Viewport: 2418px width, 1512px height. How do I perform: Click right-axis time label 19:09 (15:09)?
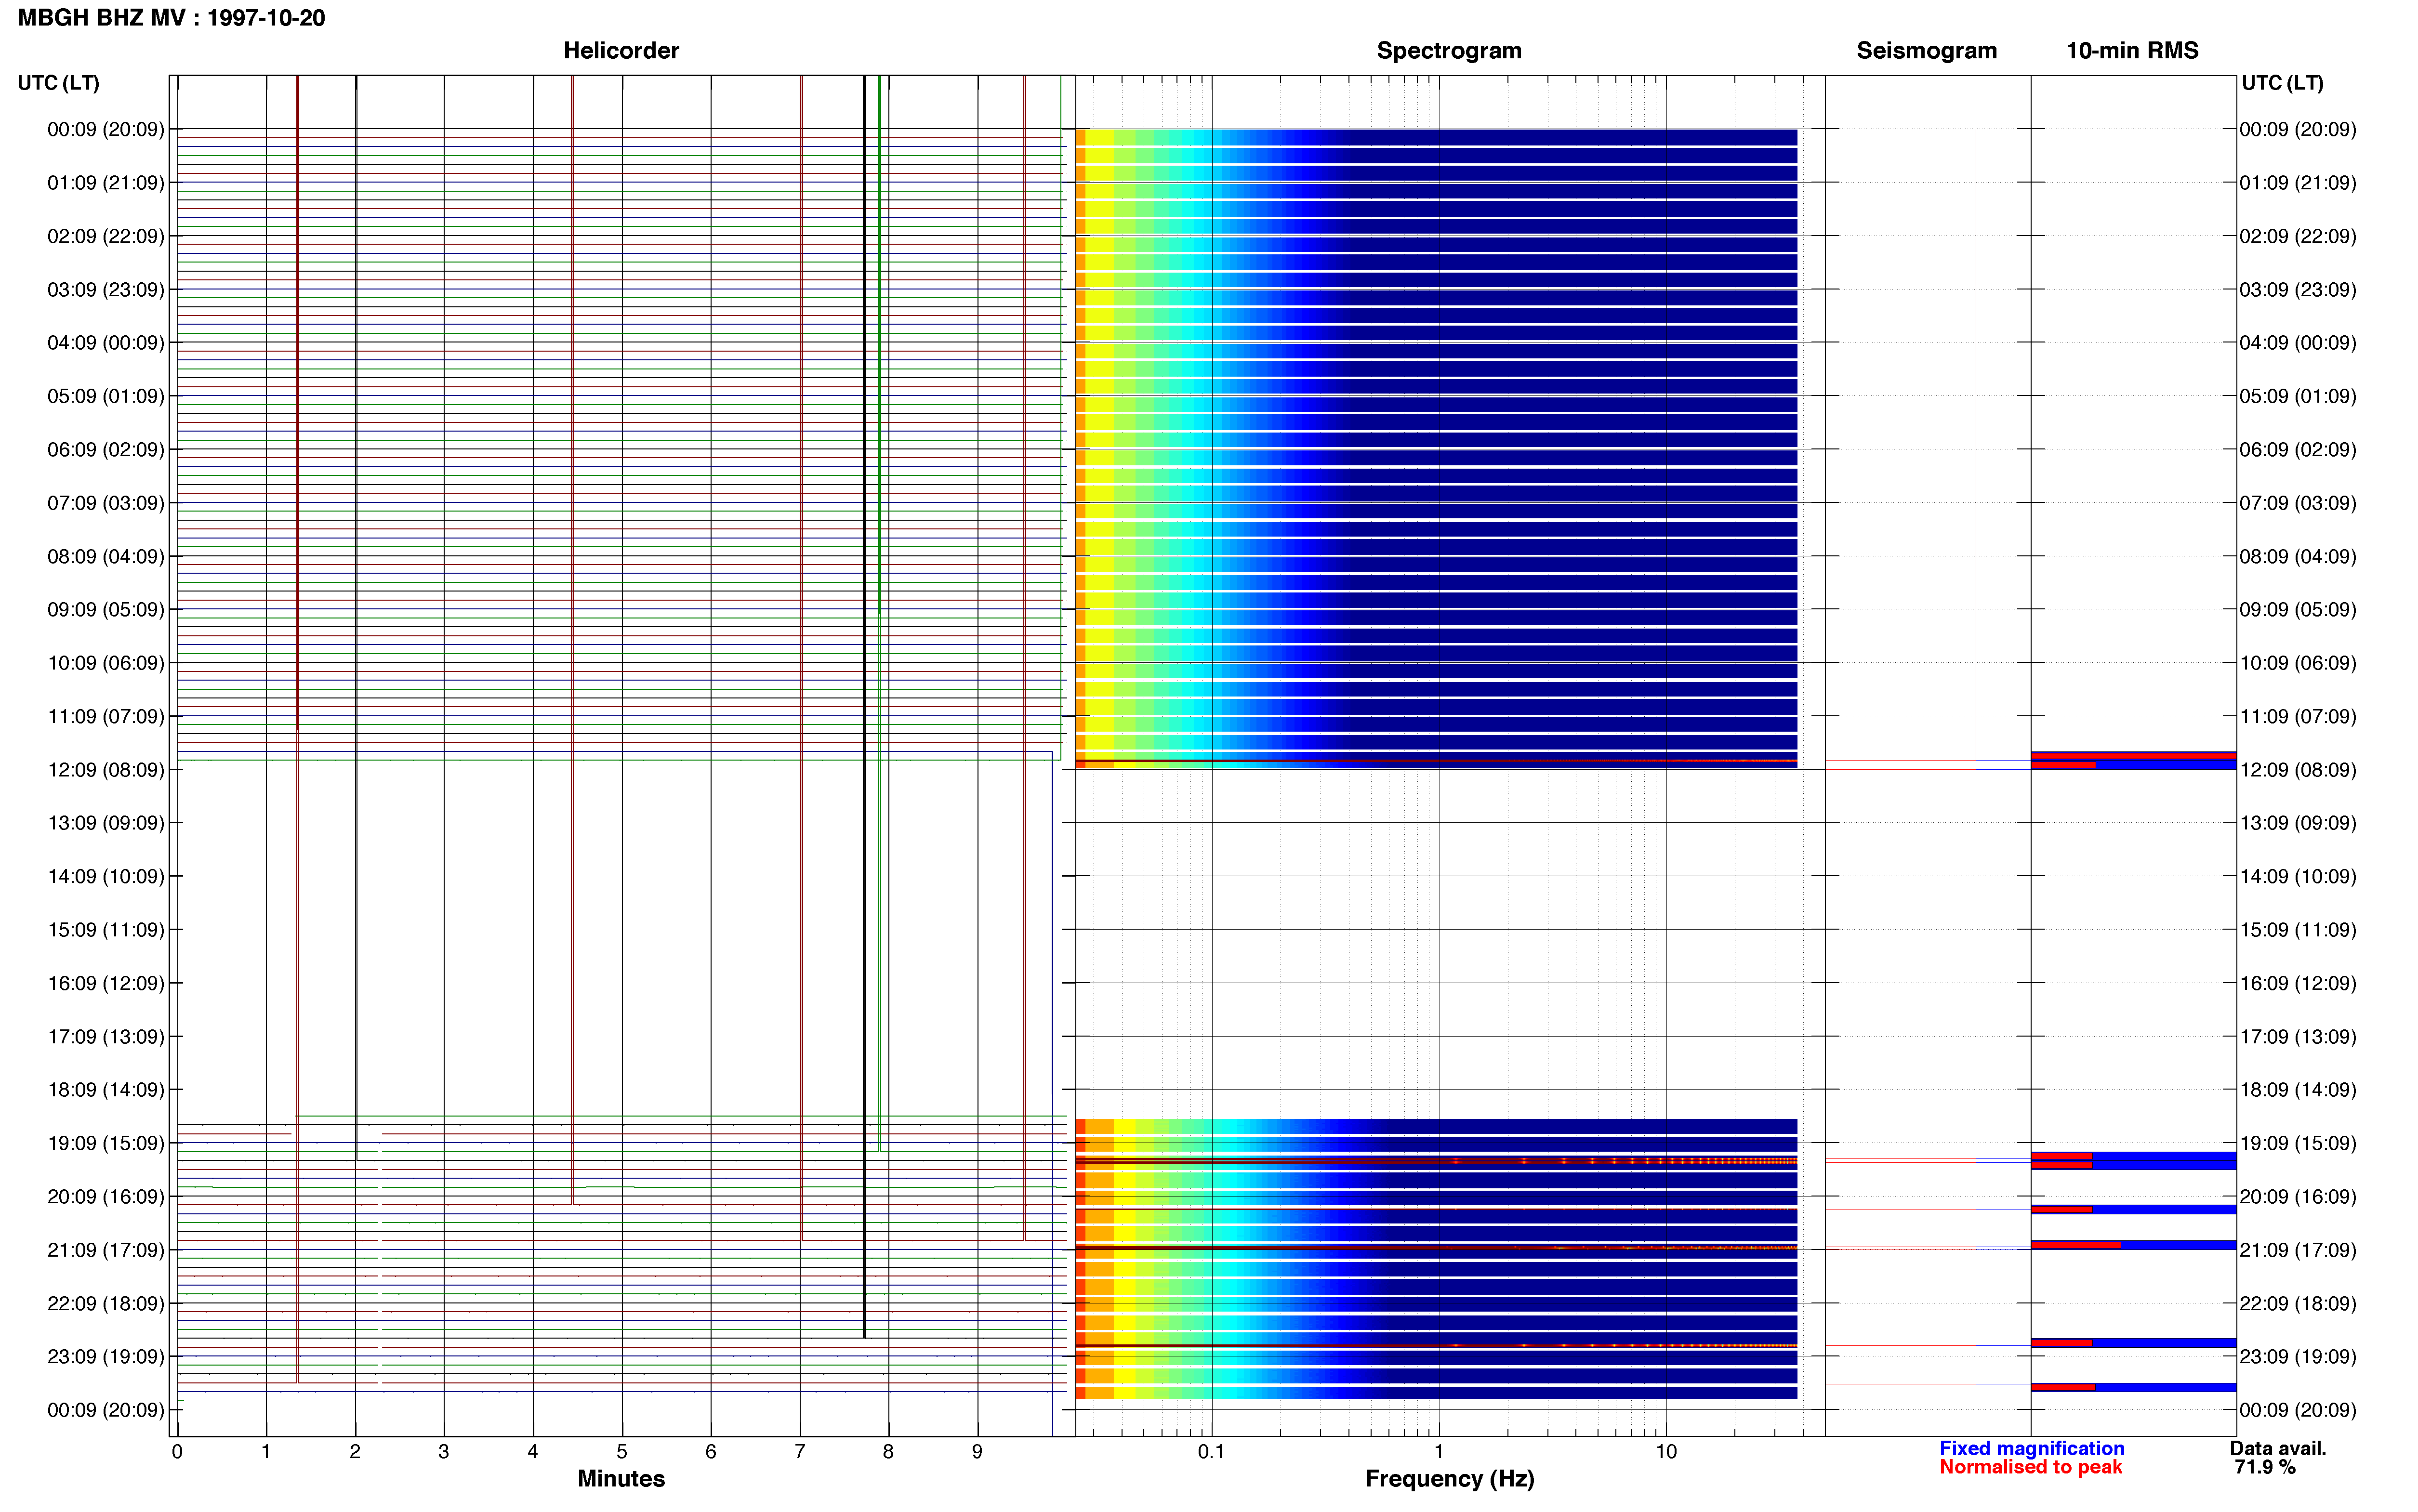(x=2298, y=1143)
